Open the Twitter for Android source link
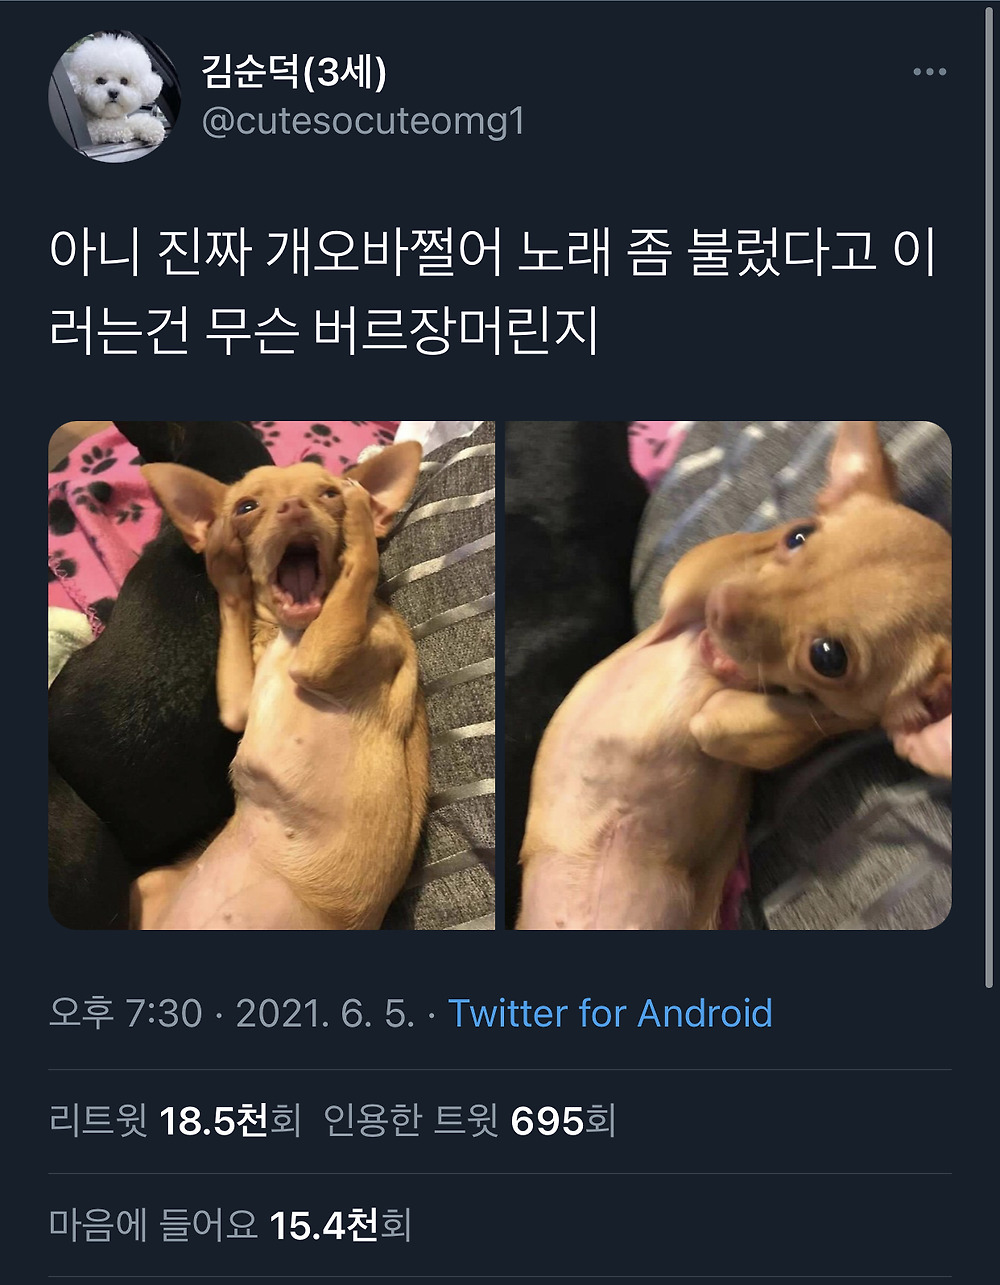Viewport: 1000px width, 1285px height. coord(610,1013)
